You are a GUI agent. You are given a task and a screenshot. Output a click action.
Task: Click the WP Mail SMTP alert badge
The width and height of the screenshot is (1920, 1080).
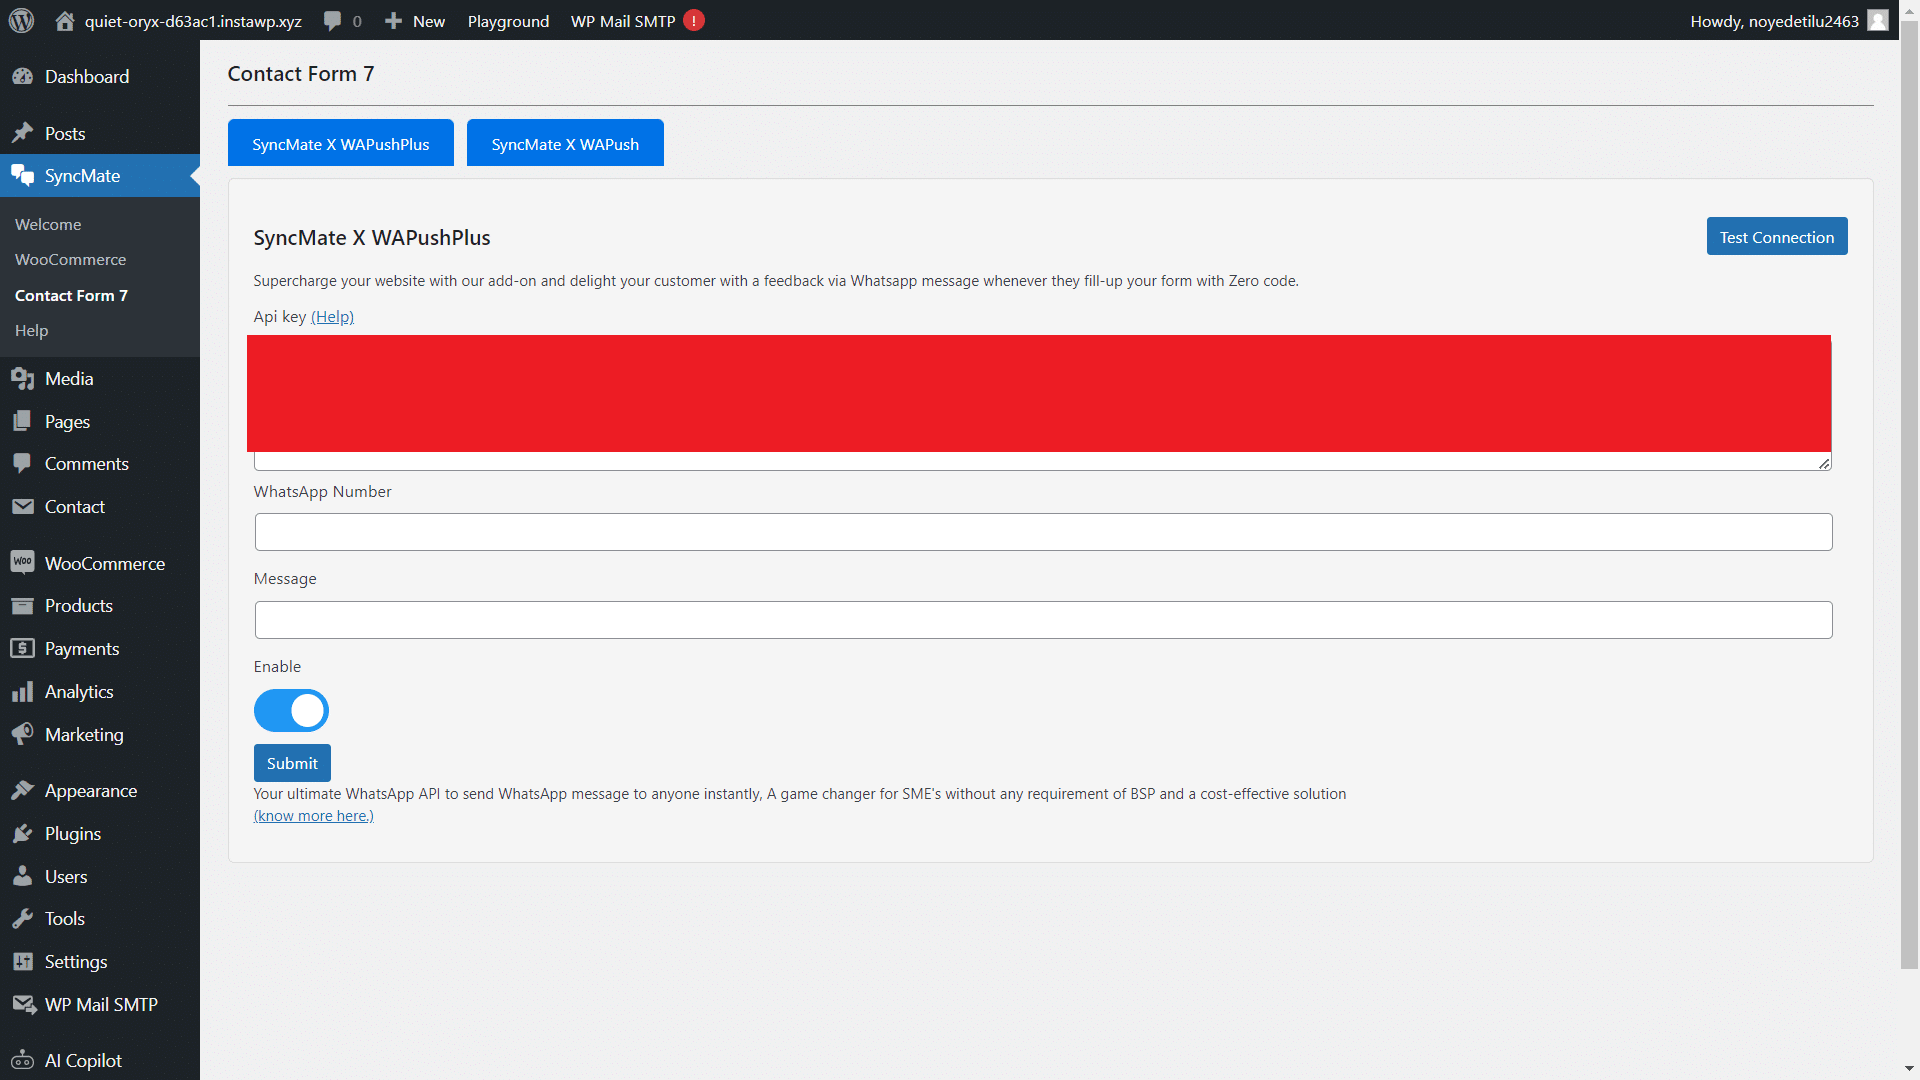click(694, 20)
